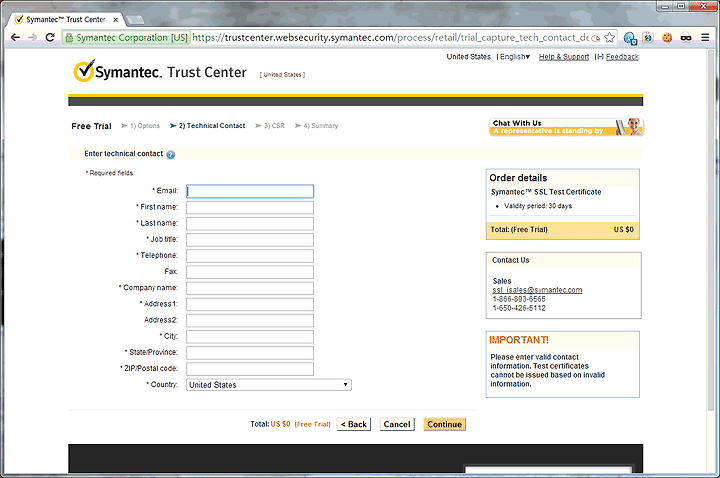The height and width of the screenshot is (478, 720).
Task: Click the phone number 1-650-426-5112
Action: click(x=519, y=308)
